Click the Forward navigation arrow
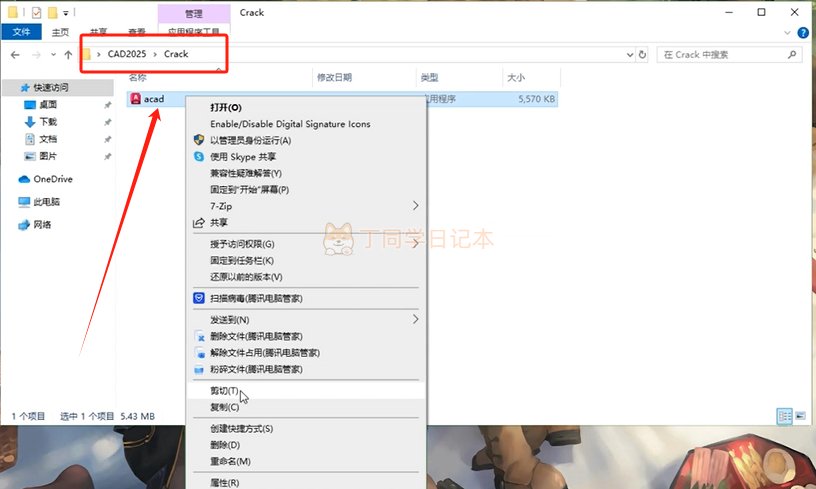The width and height of the screenshot is (816, 489). coord(36,55)
